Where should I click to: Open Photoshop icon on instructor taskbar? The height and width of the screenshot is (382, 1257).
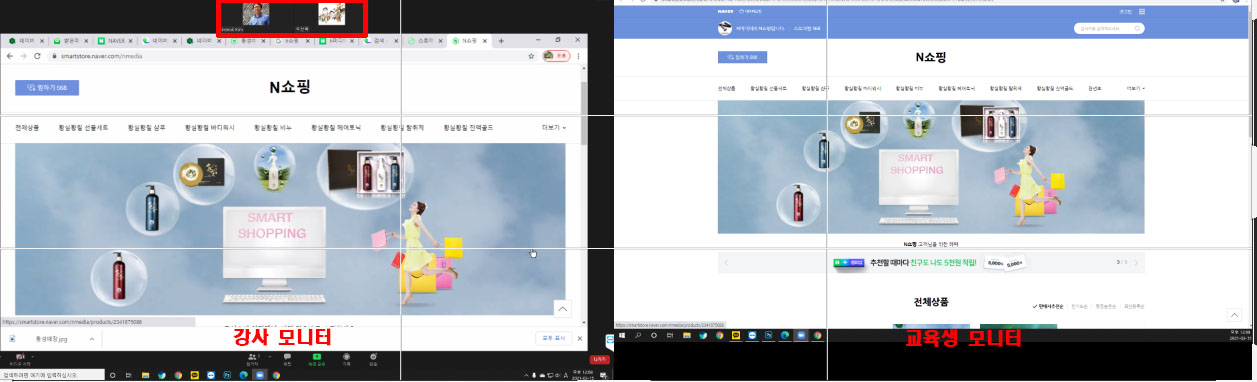pos(227,376)
